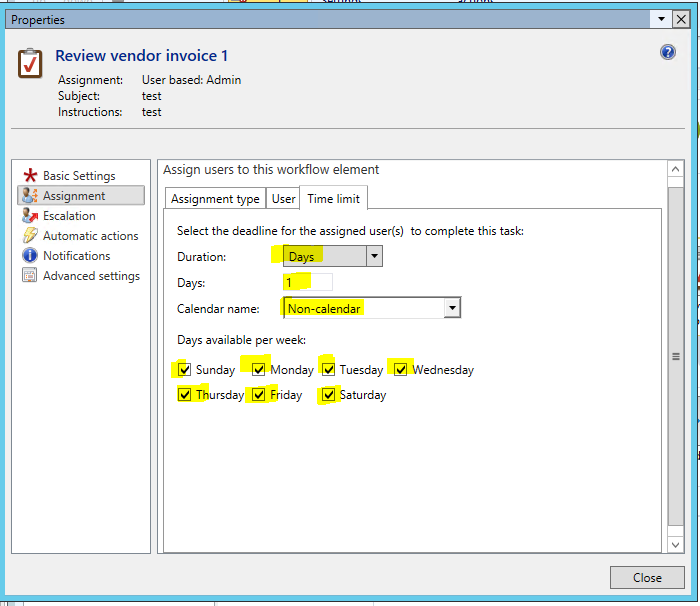Uncheck the Friday checkbox
The width and height of the screenshot is (700, 606).
tap(259, 394)
